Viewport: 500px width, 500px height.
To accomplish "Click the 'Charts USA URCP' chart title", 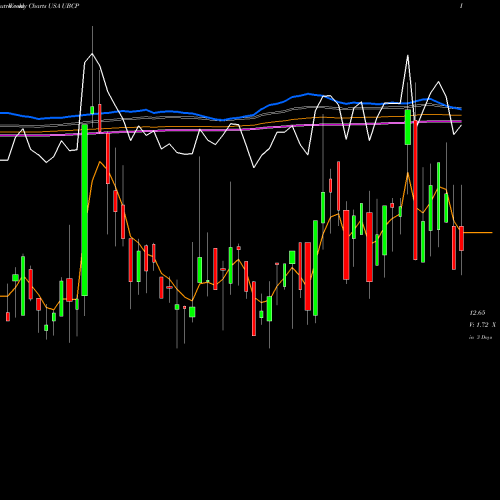I will pyautogui.click(x=54, y=6).
